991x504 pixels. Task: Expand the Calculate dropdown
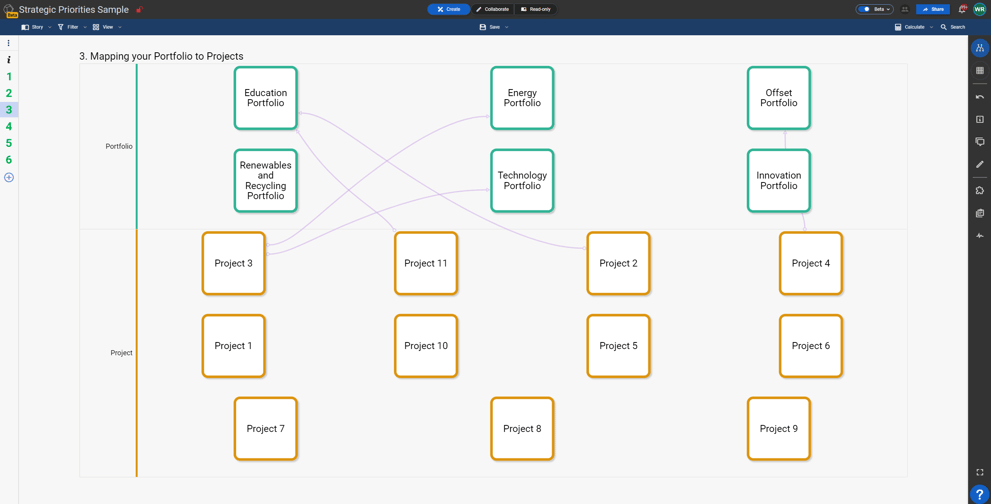pos(914,27)
